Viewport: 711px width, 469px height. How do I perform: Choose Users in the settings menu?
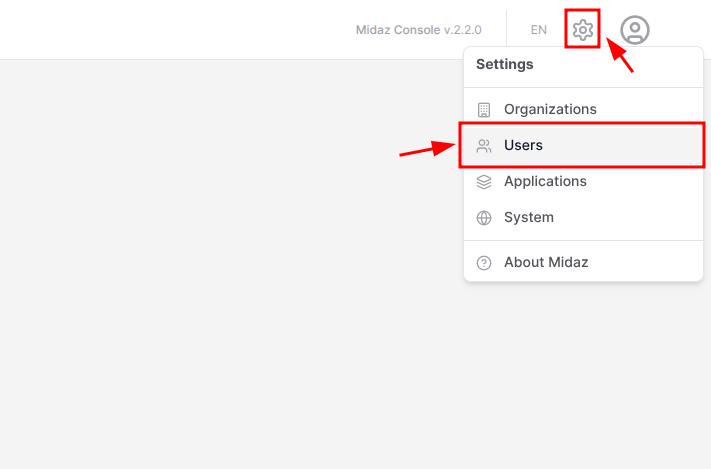tap(583, 145)
